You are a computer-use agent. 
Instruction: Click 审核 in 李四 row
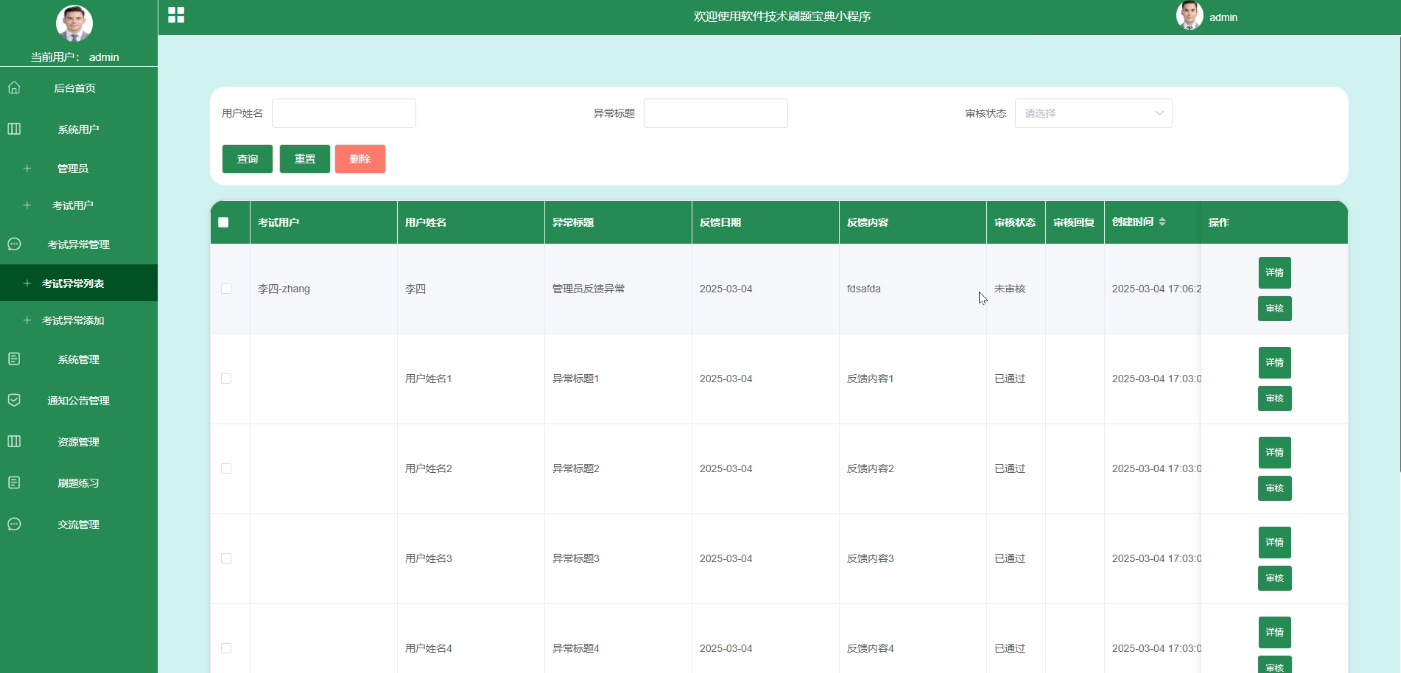point(1274,308)
